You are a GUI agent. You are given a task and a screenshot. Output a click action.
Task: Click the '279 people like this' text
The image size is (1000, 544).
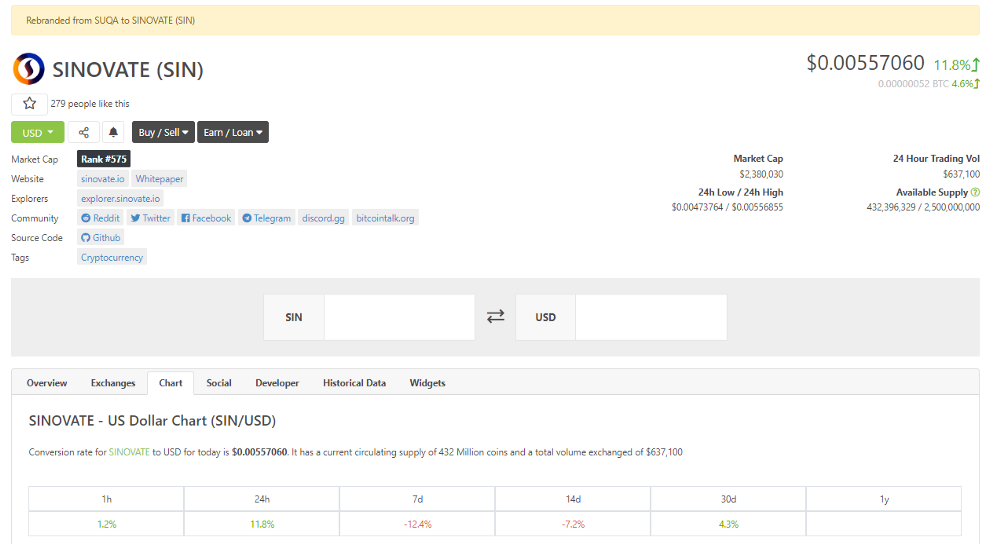click(90, 103)
